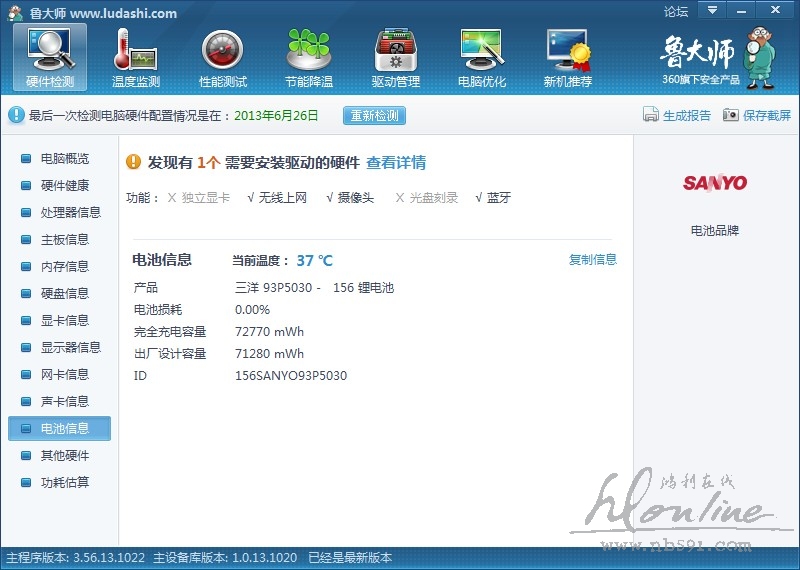Click the 无线上网 feature label
Screen dimensions: 800x570
tap(283, 197)
